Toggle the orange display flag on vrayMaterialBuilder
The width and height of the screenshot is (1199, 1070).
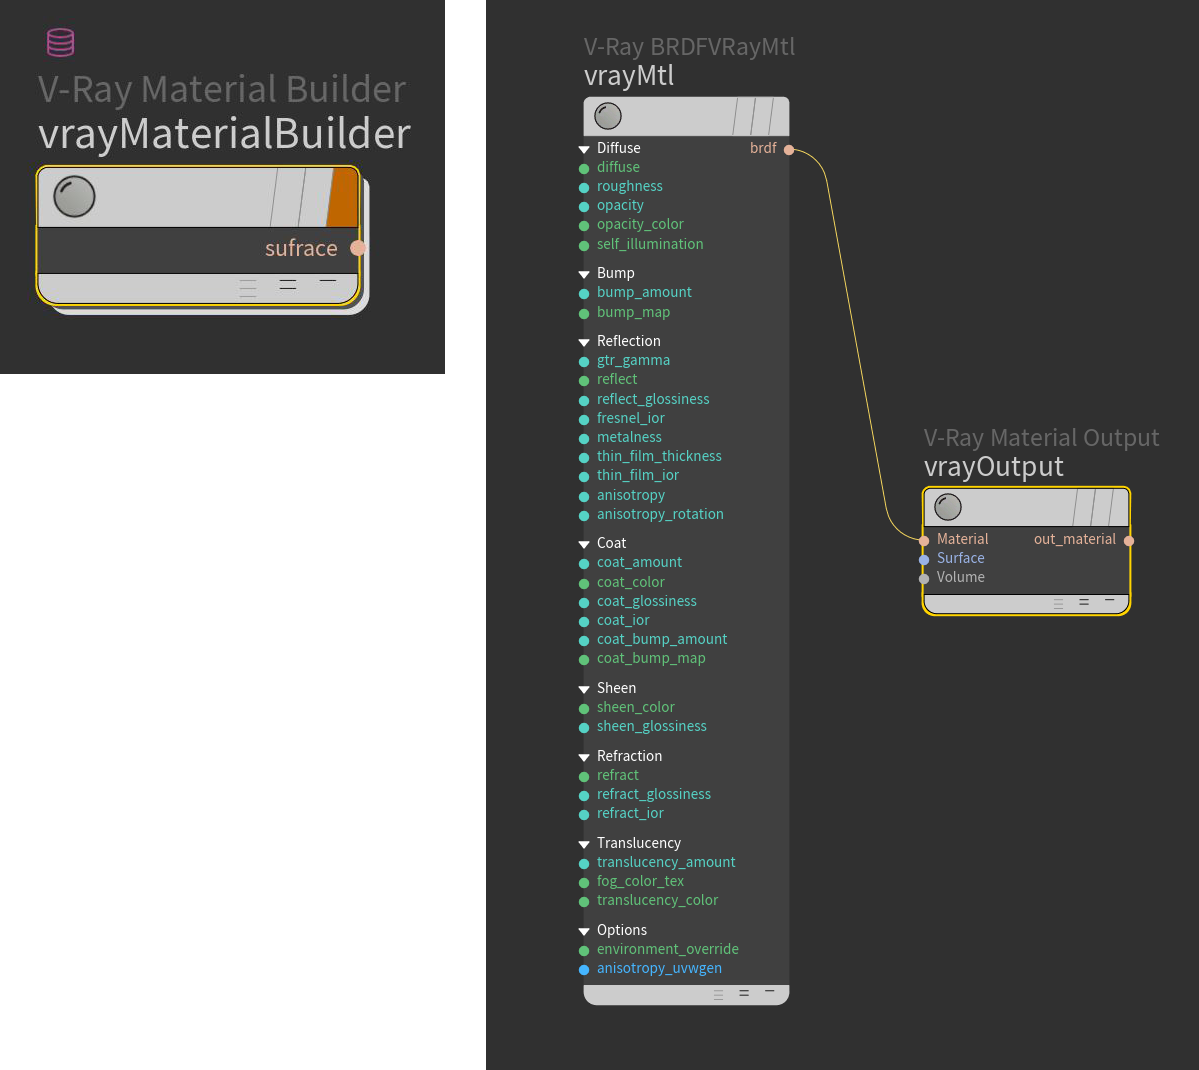(343, 197)
